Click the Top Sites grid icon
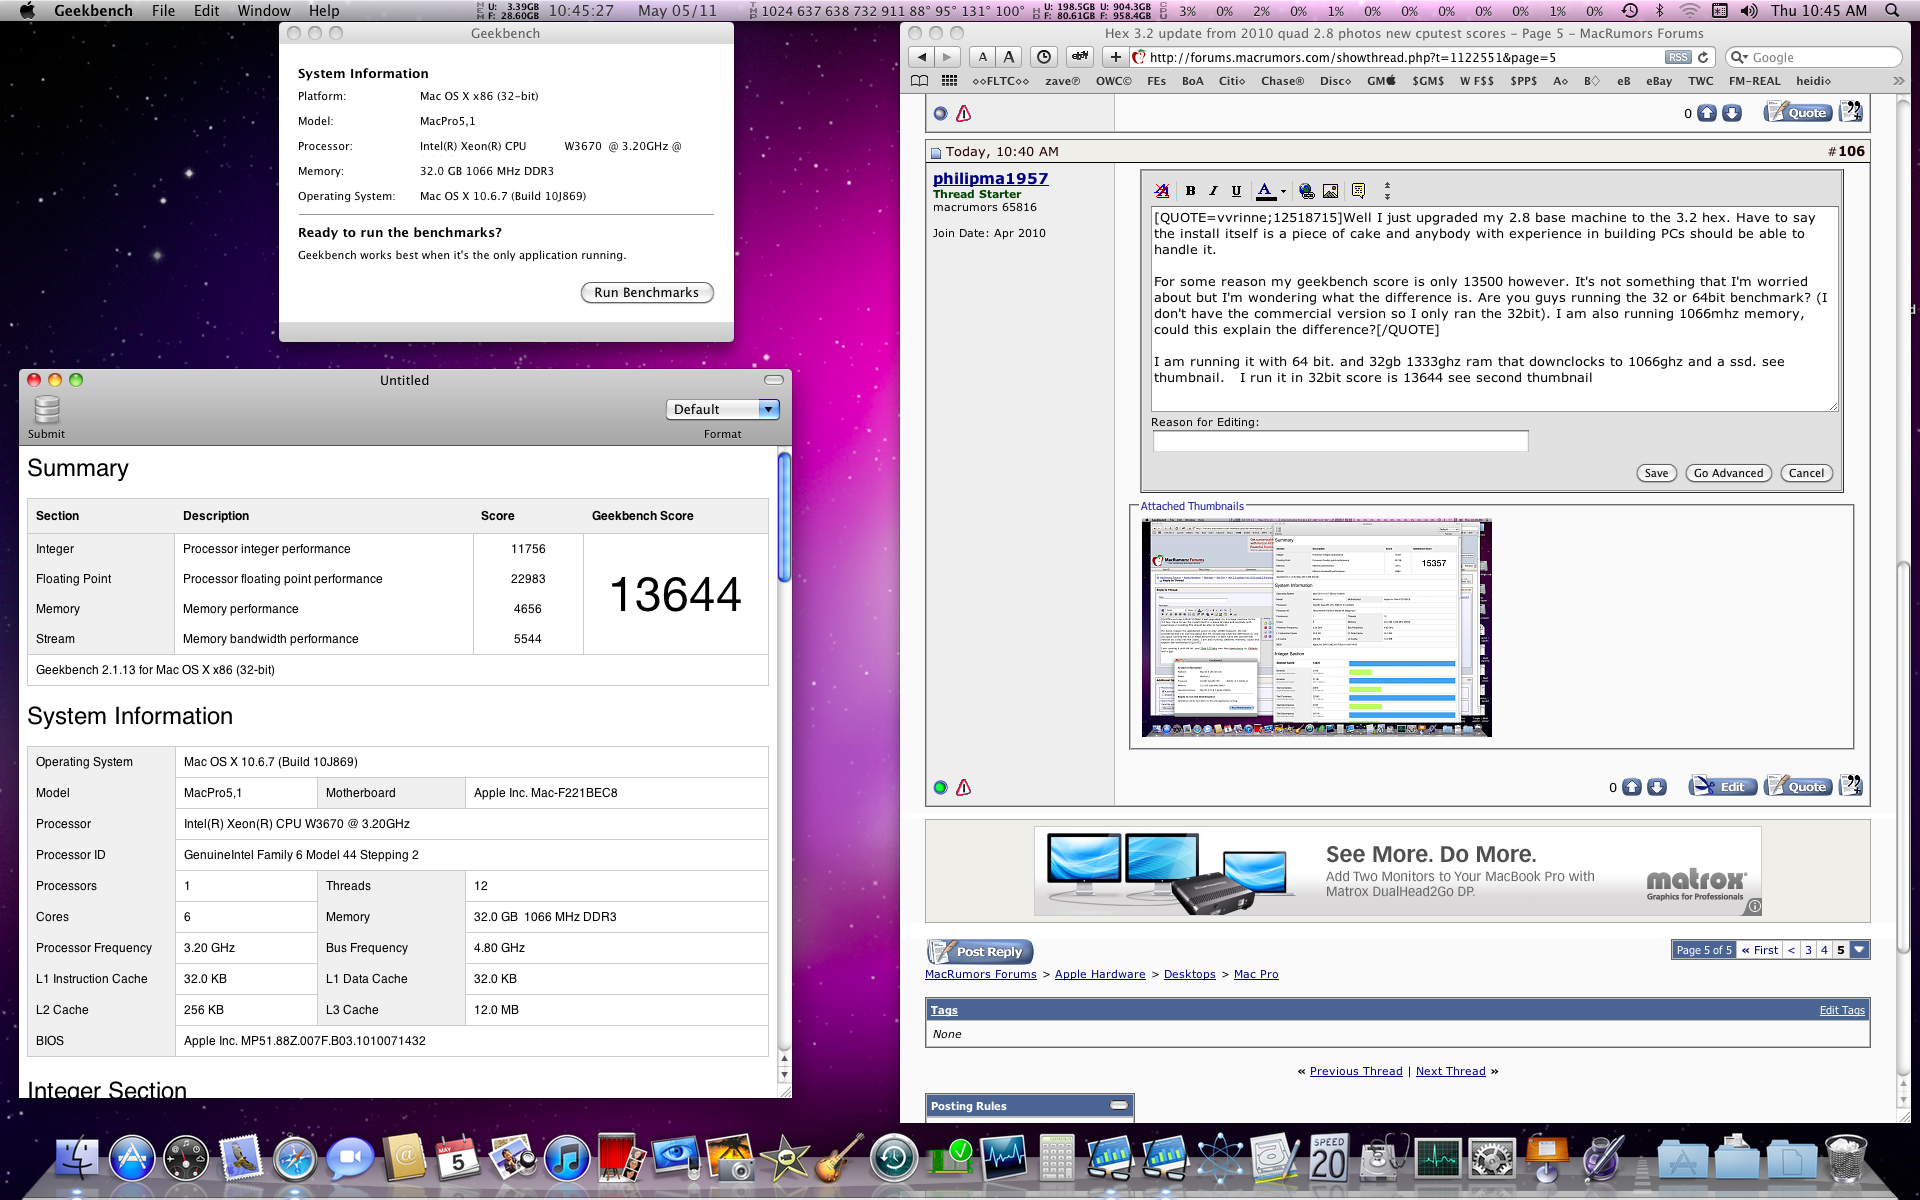 click(949, 81)
